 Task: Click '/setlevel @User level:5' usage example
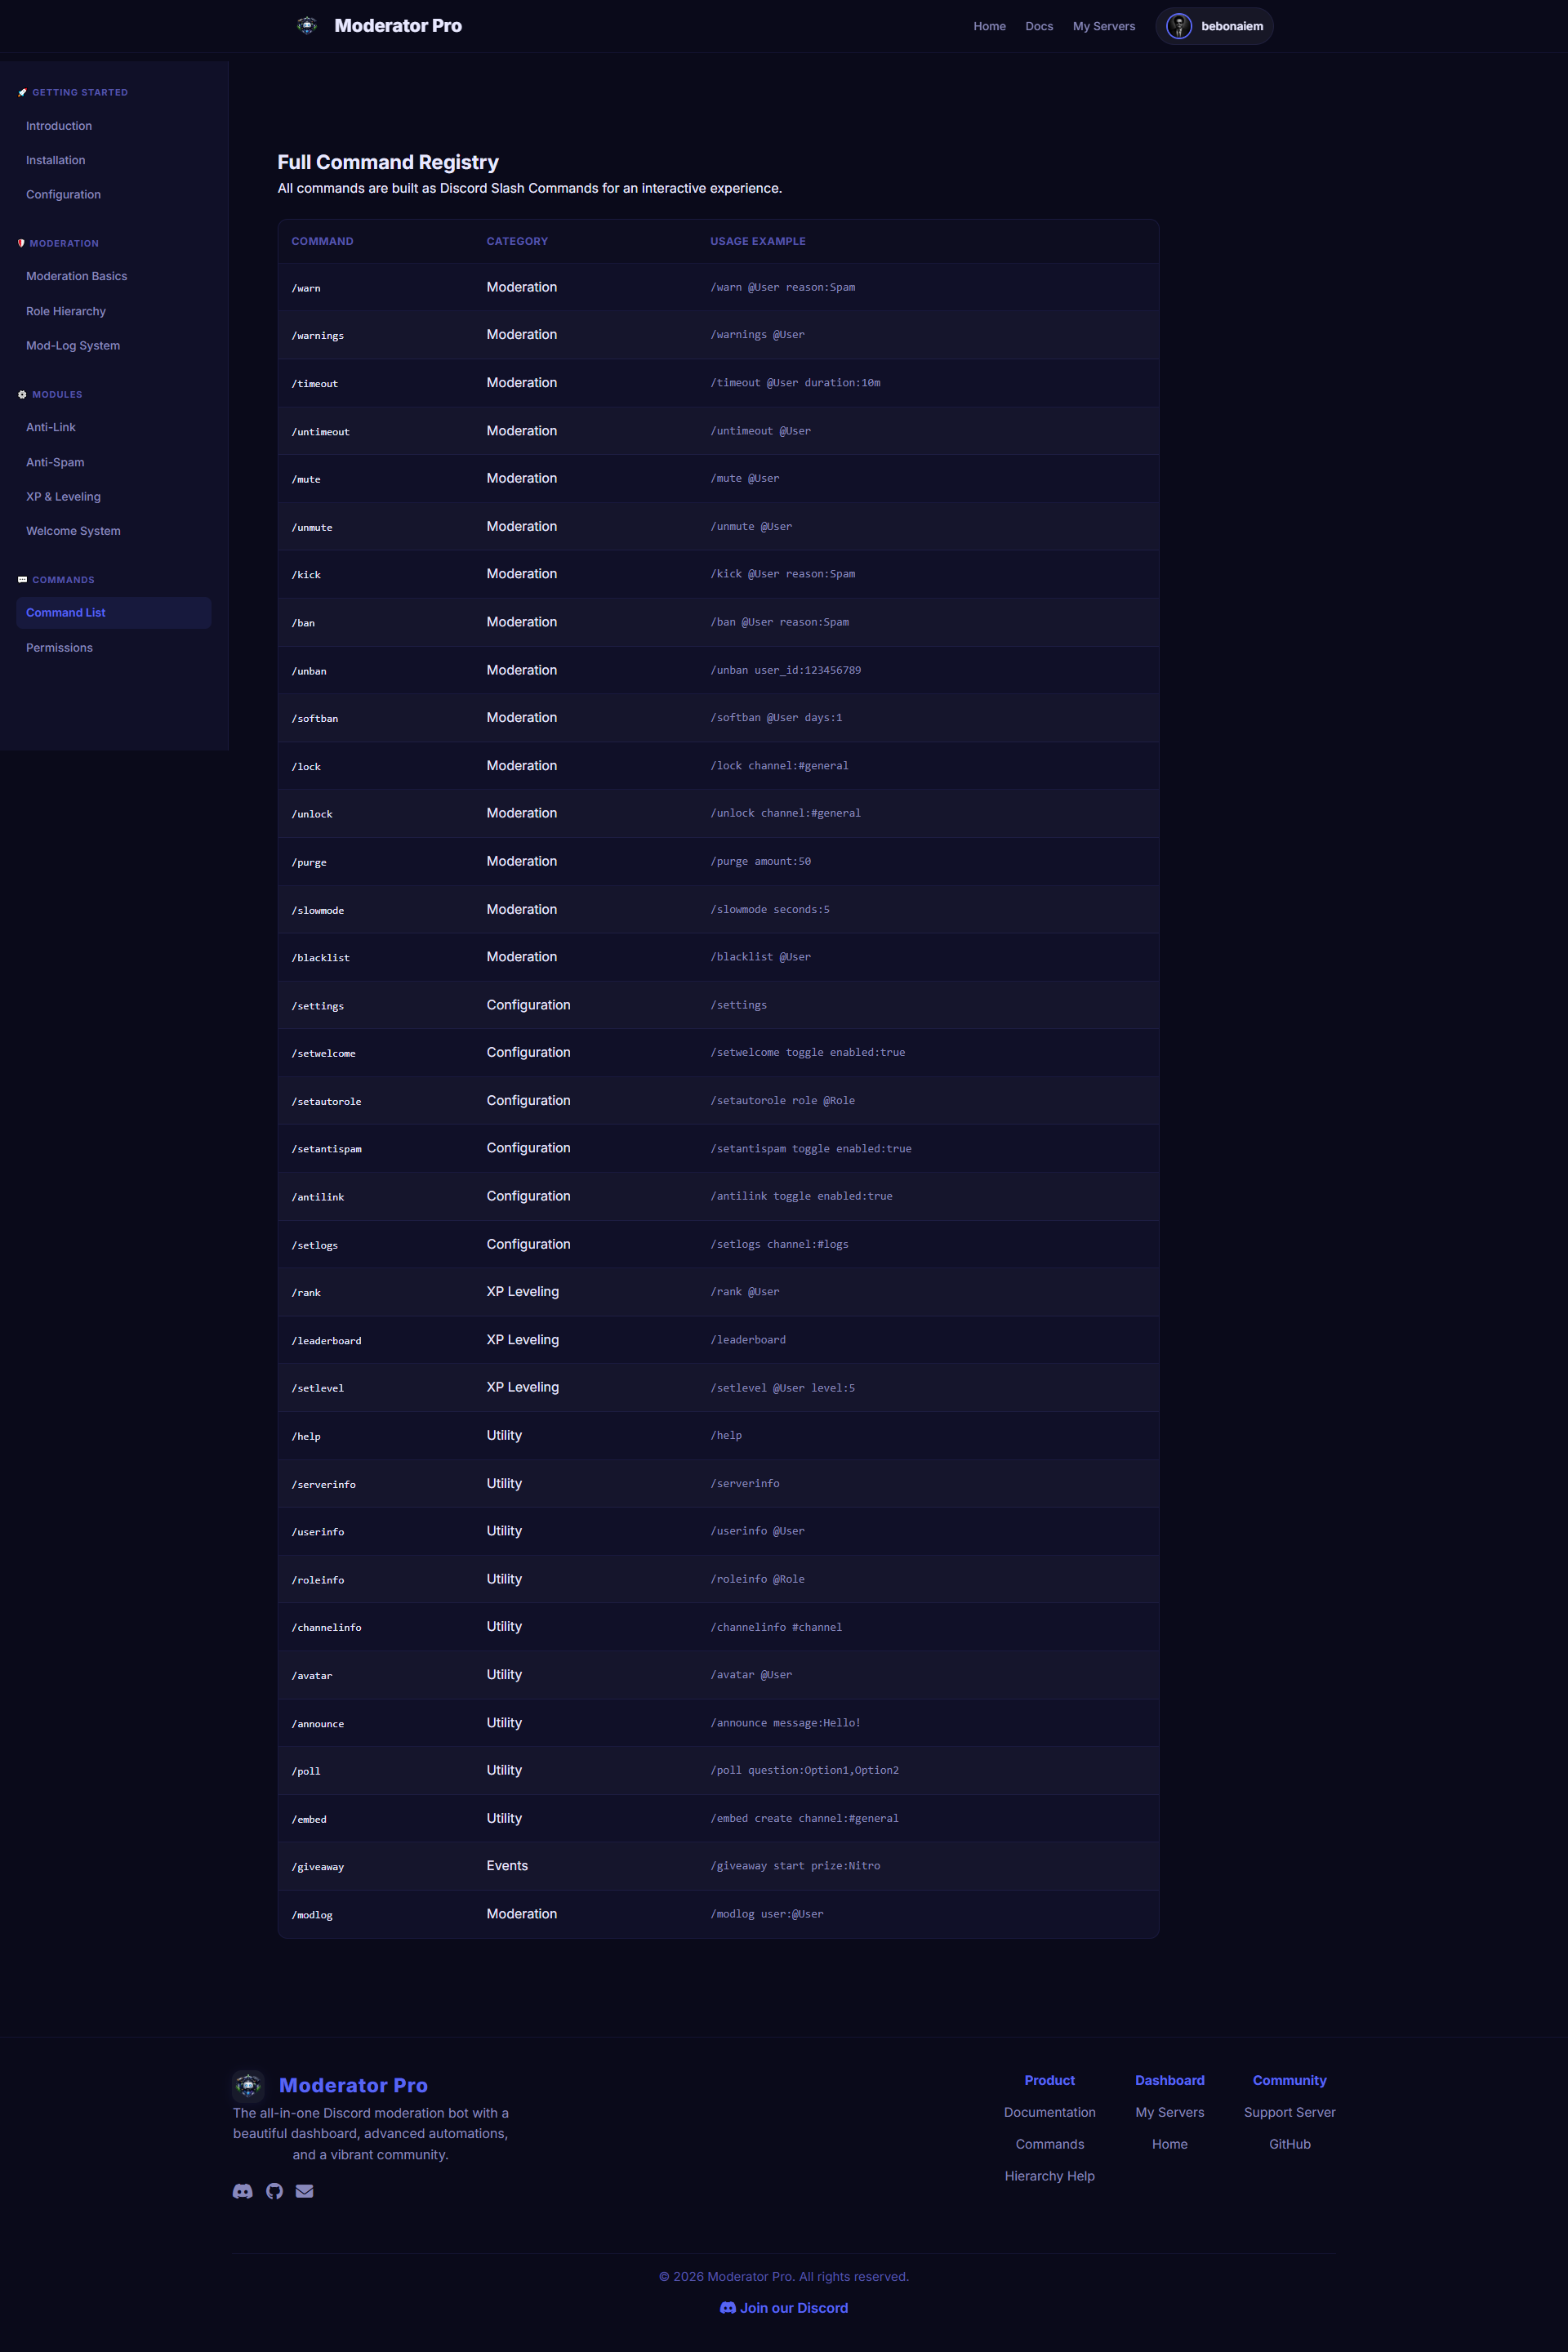[x=782, y=1388]
